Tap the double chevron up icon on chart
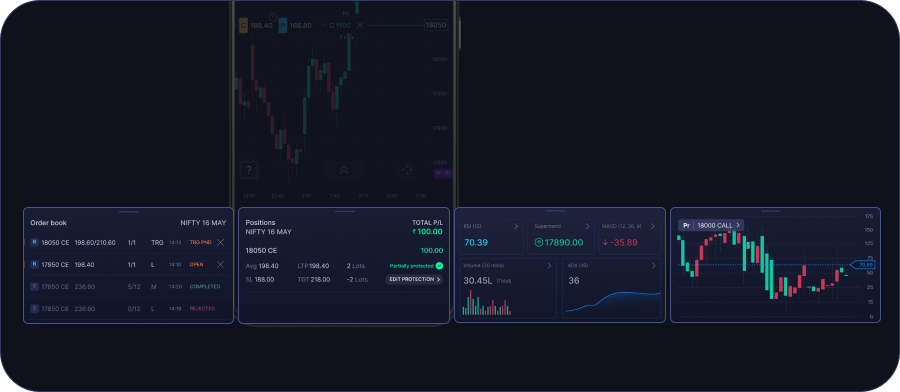 click(x=344, y=170)
